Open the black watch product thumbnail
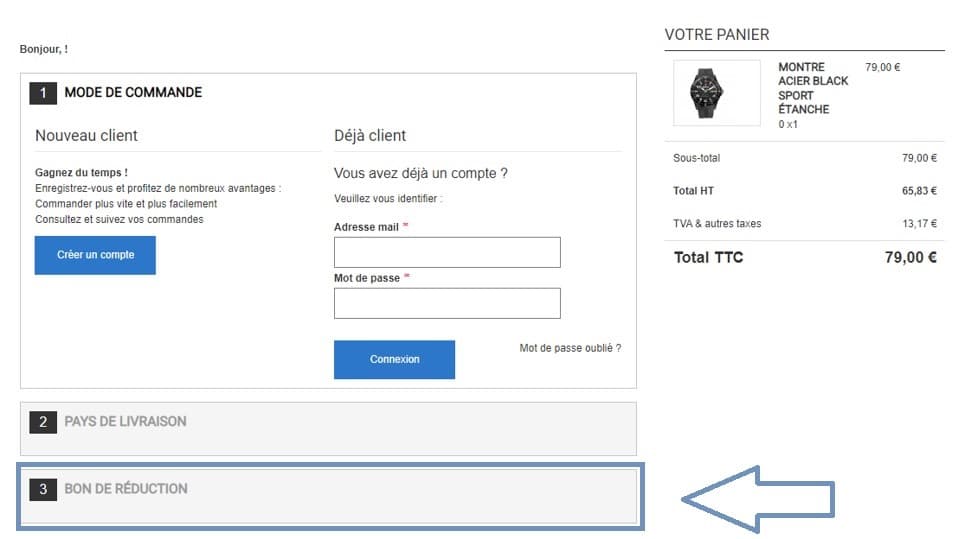966x539 pixels. coord(717,94)
